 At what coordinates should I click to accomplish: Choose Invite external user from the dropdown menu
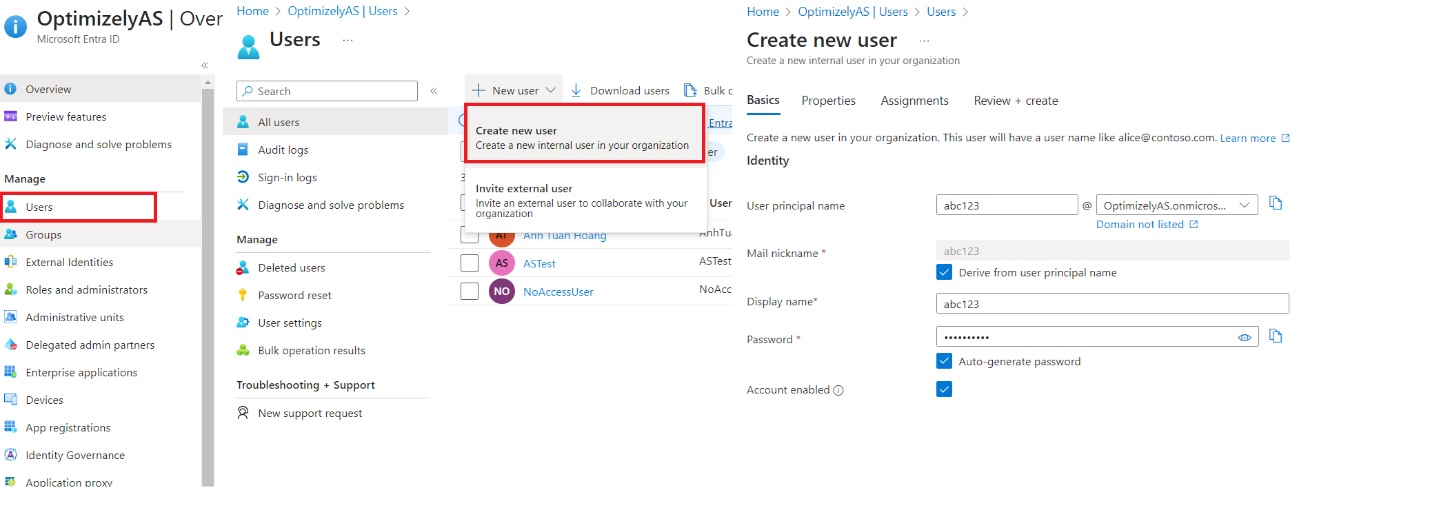(586, 200)
